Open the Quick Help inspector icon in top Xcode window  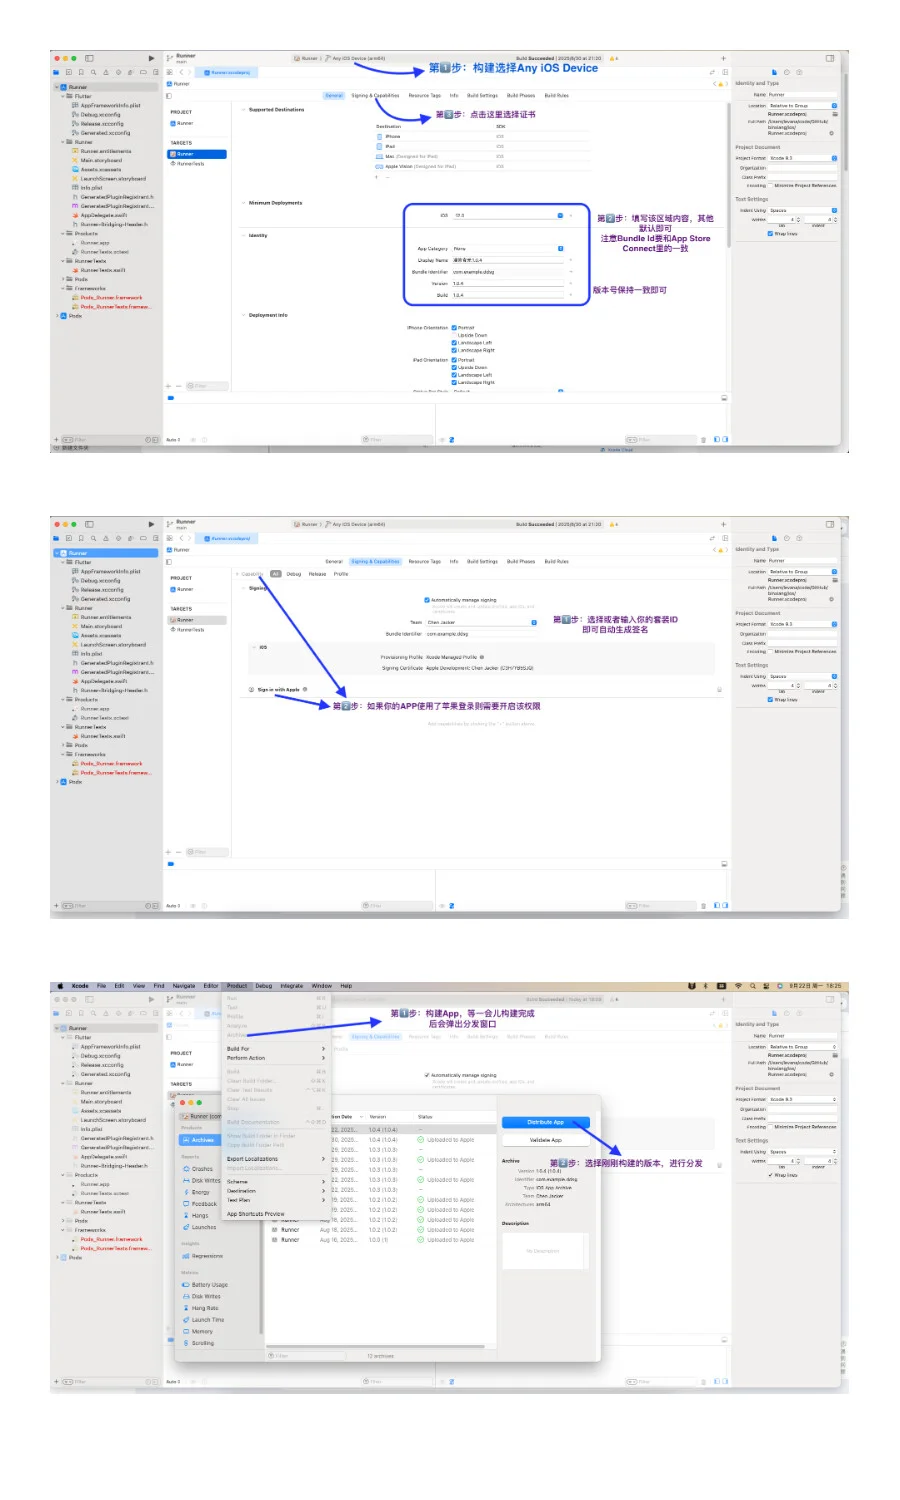click(798, 72)
